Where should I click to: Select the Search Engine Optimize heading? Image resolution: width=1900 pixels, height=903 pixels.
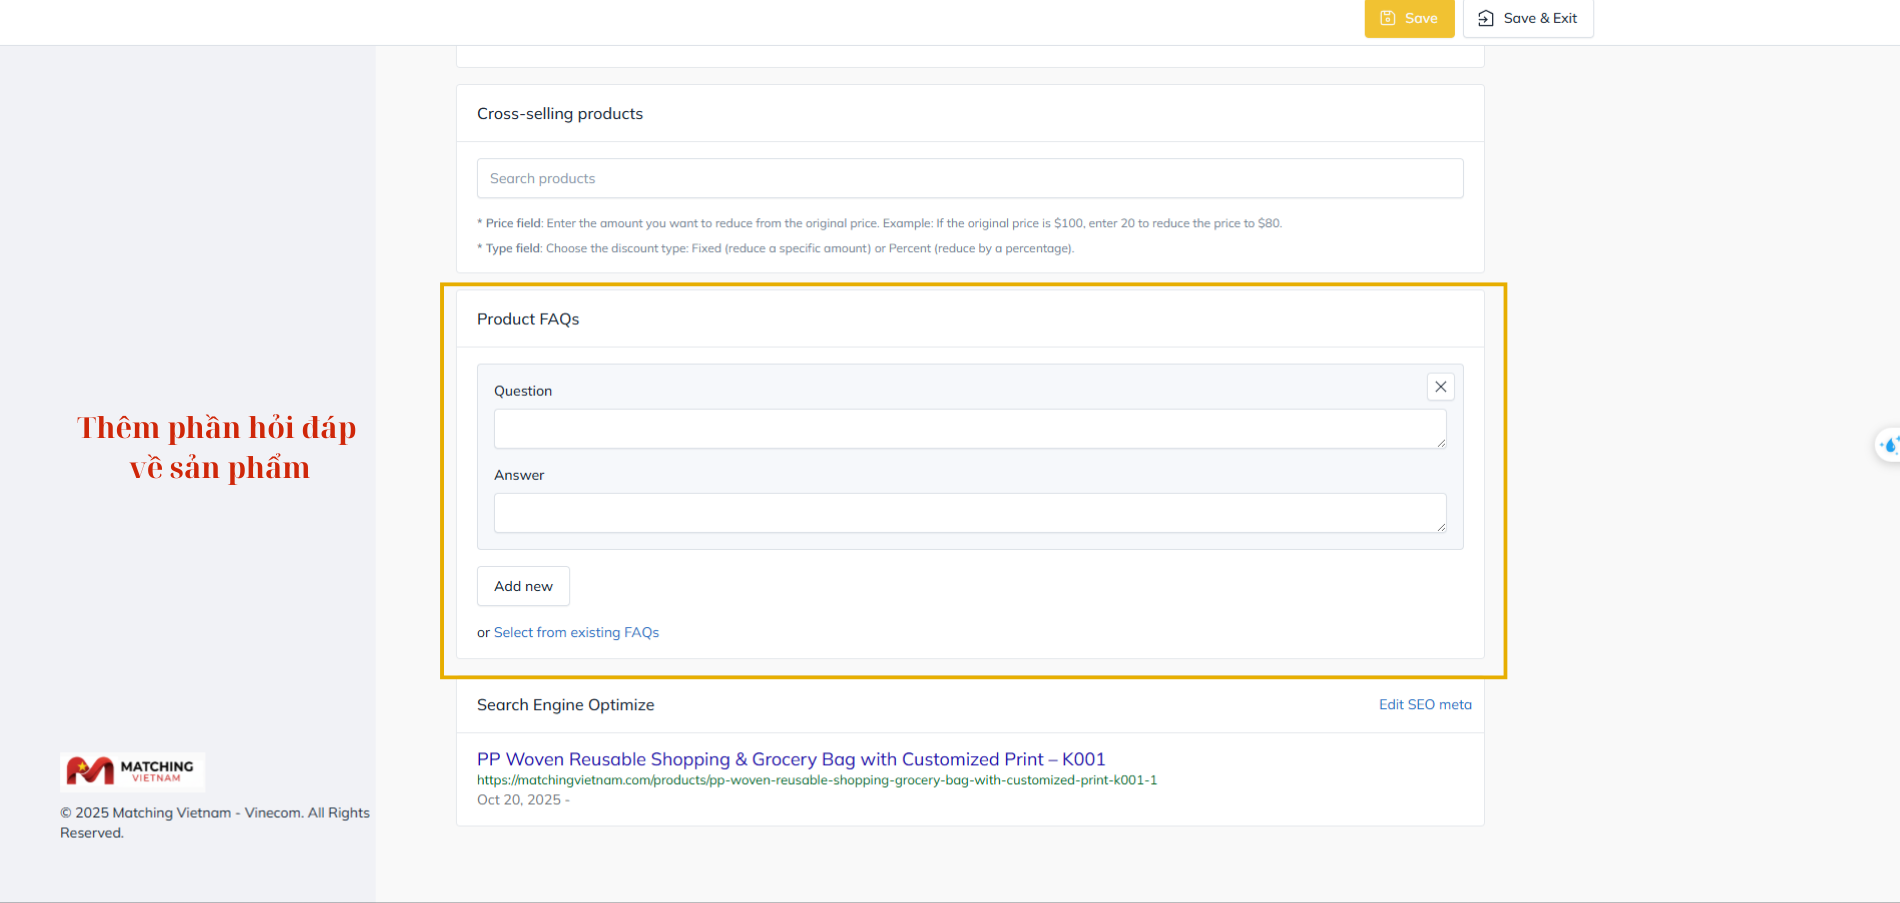click(x=565, y=705)
